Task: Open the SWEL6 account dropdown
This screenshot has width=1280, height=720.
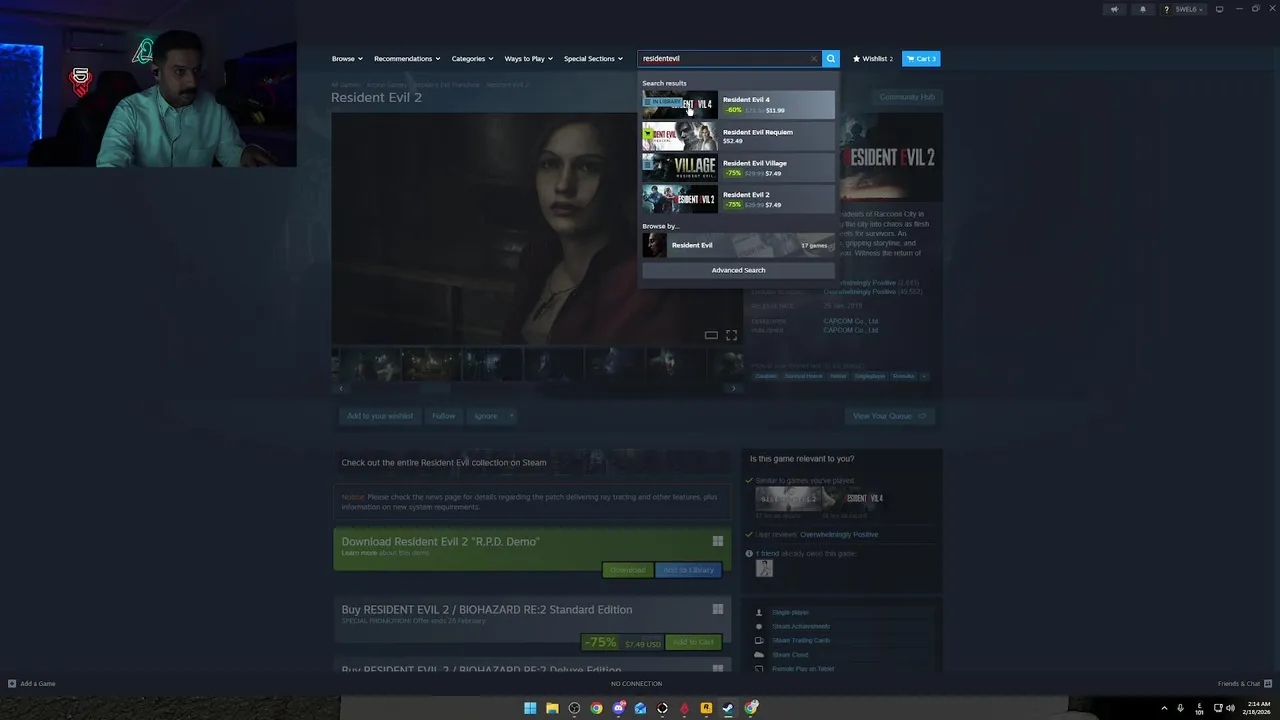Action: 1185,9
